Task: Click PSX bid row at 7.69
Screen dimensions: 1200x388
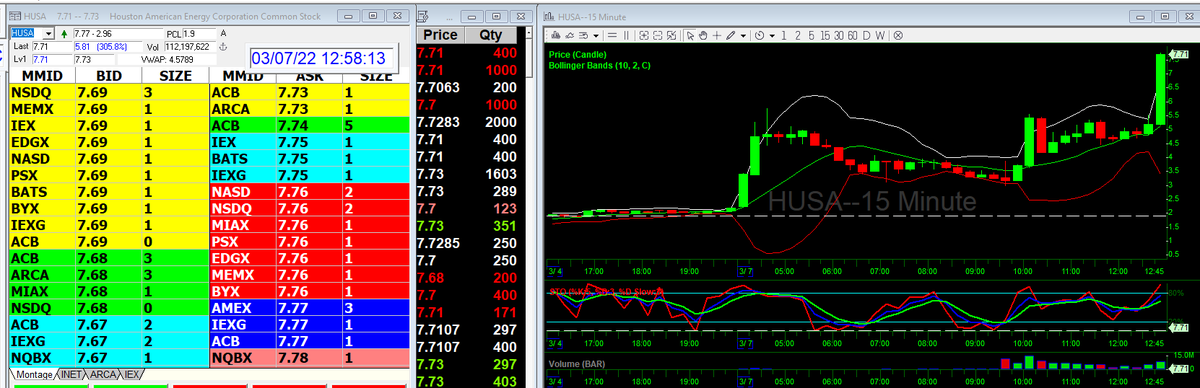Action: click(x=109, y=175)
